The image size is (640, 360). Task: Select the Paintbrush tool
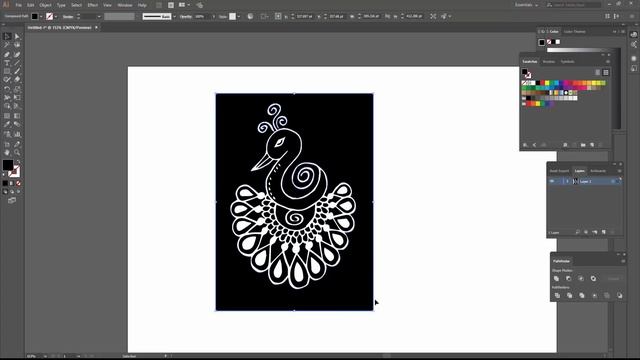[17, 71]
